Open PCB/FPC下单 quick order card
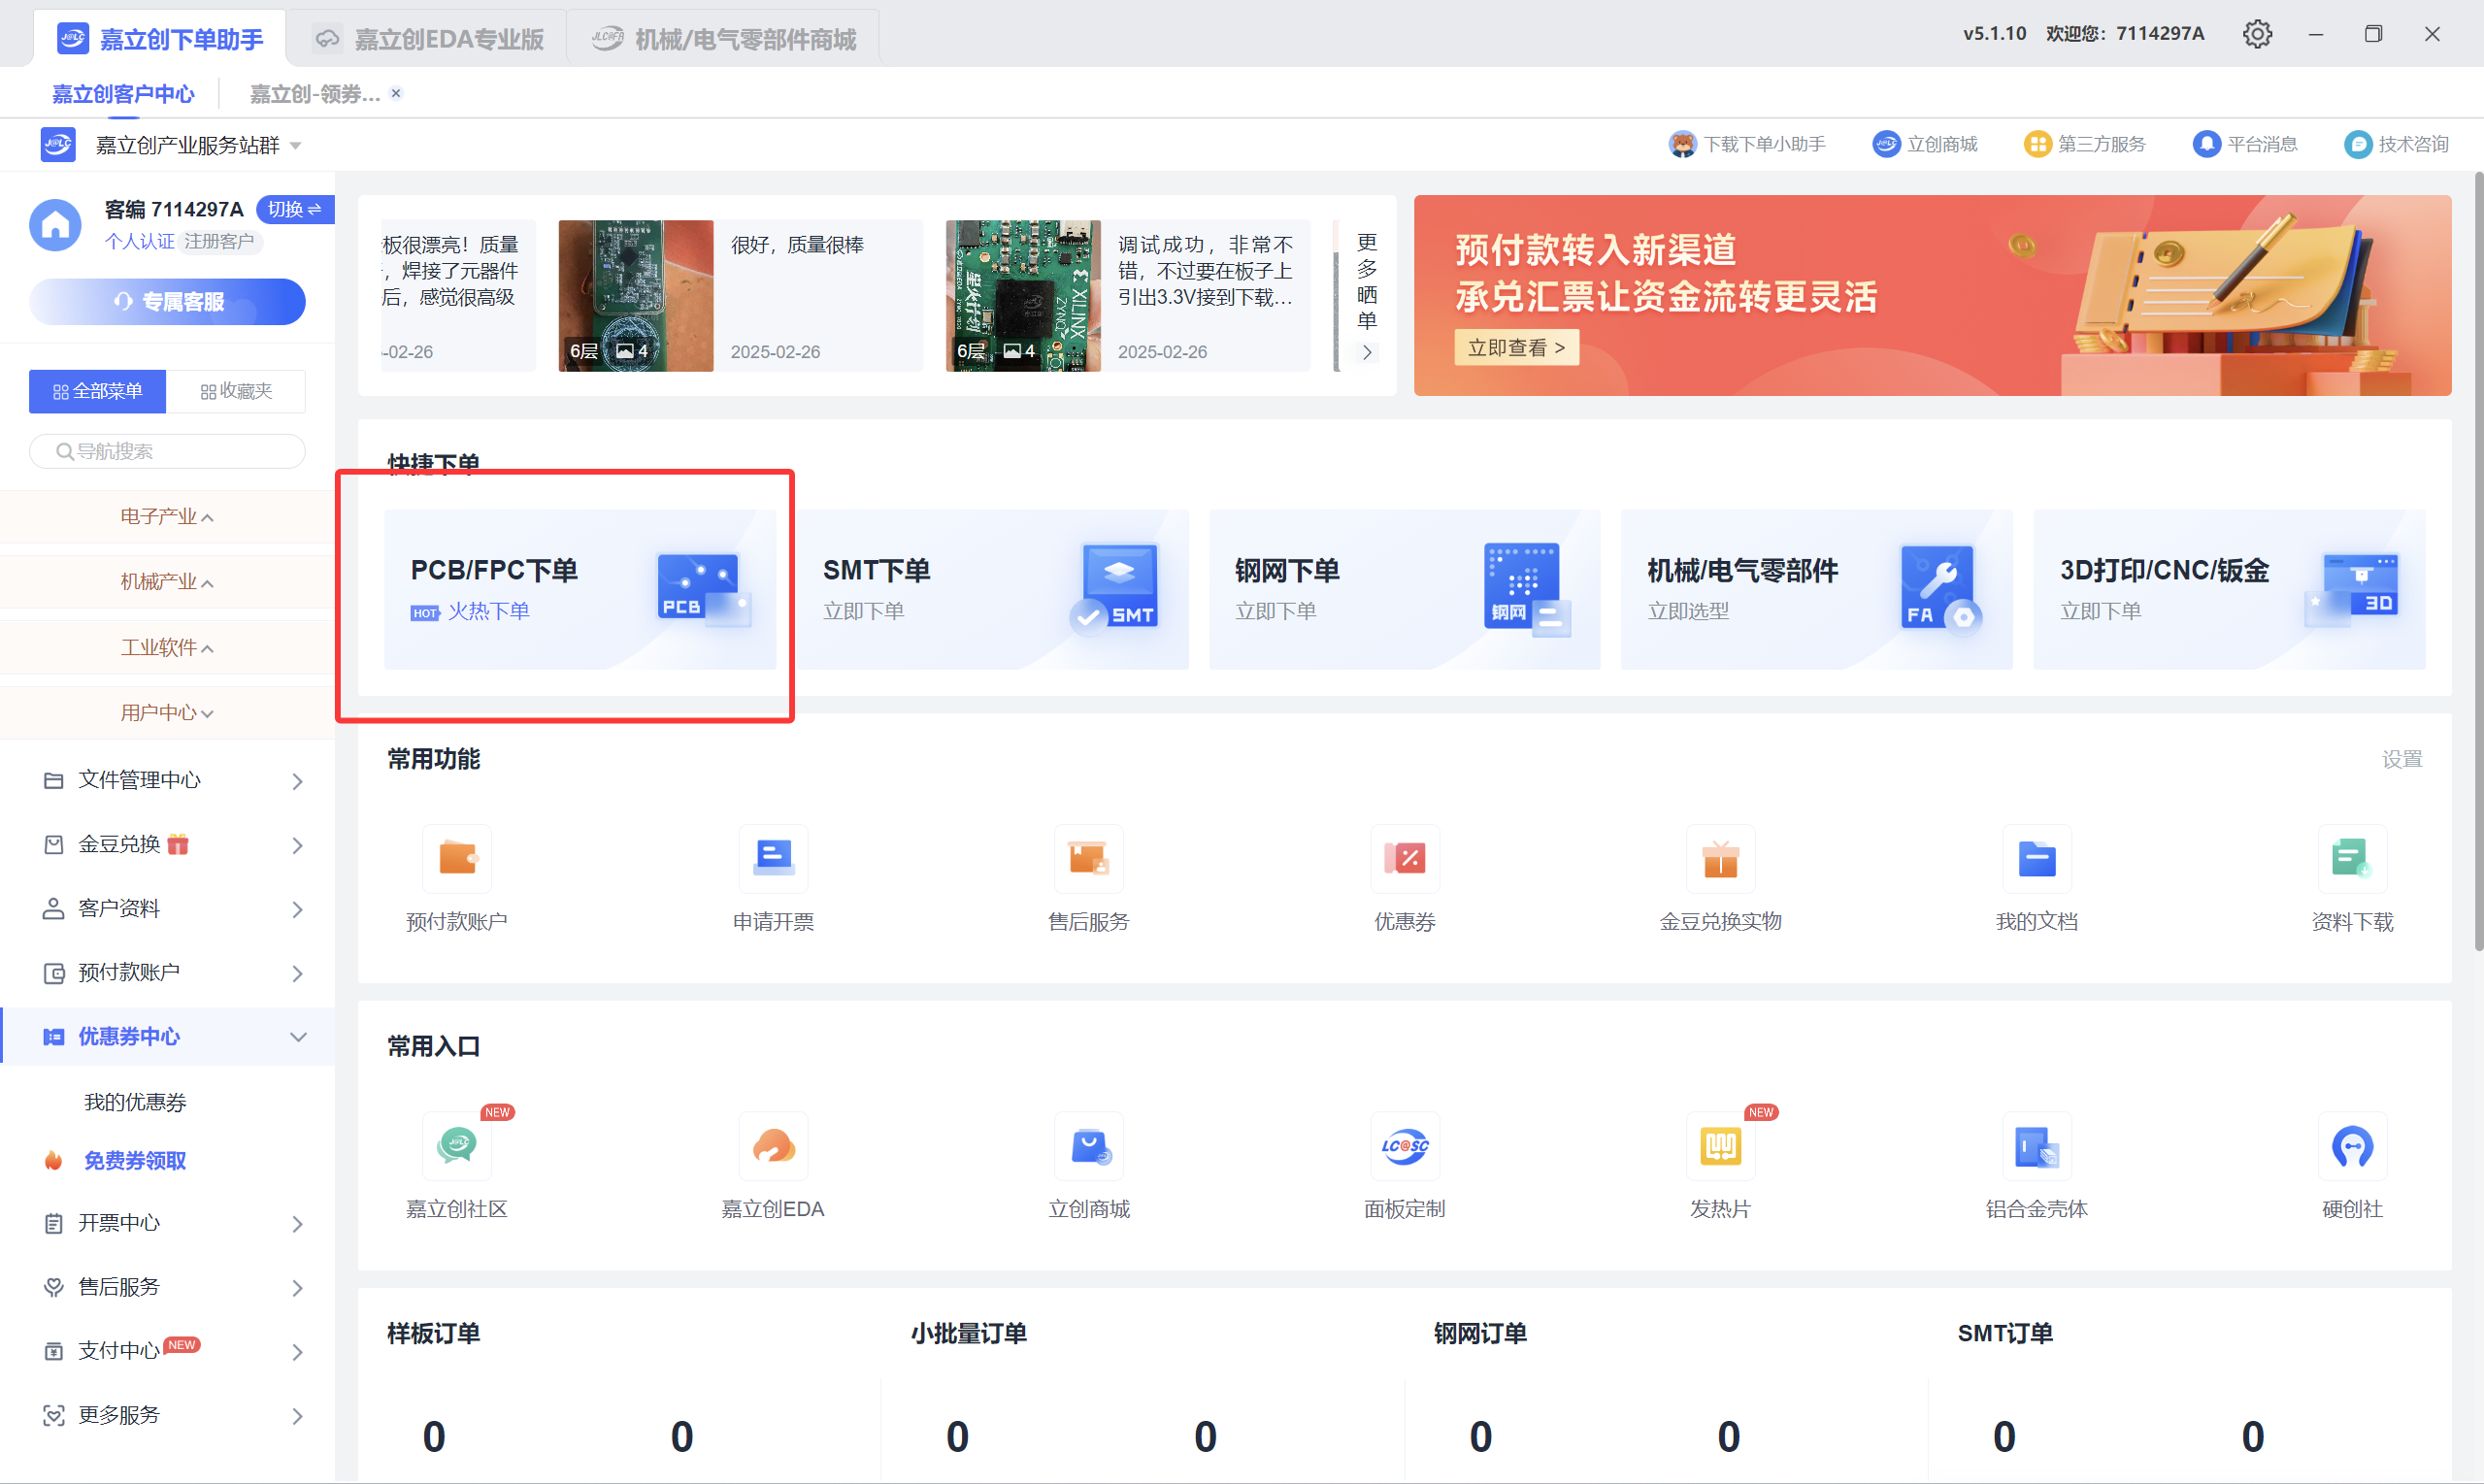The height and width of the screenshot is (1484, 2484). [580, 589]
